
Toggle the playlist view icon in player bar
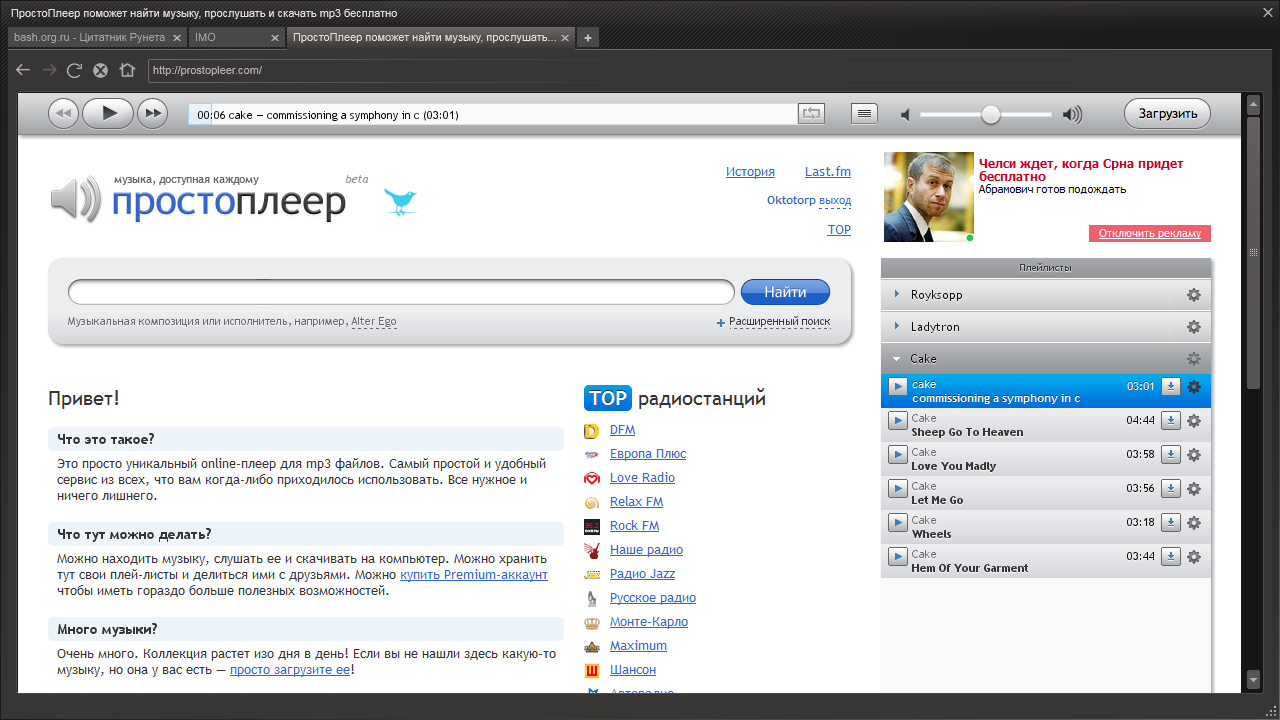[x=864, y=114]
